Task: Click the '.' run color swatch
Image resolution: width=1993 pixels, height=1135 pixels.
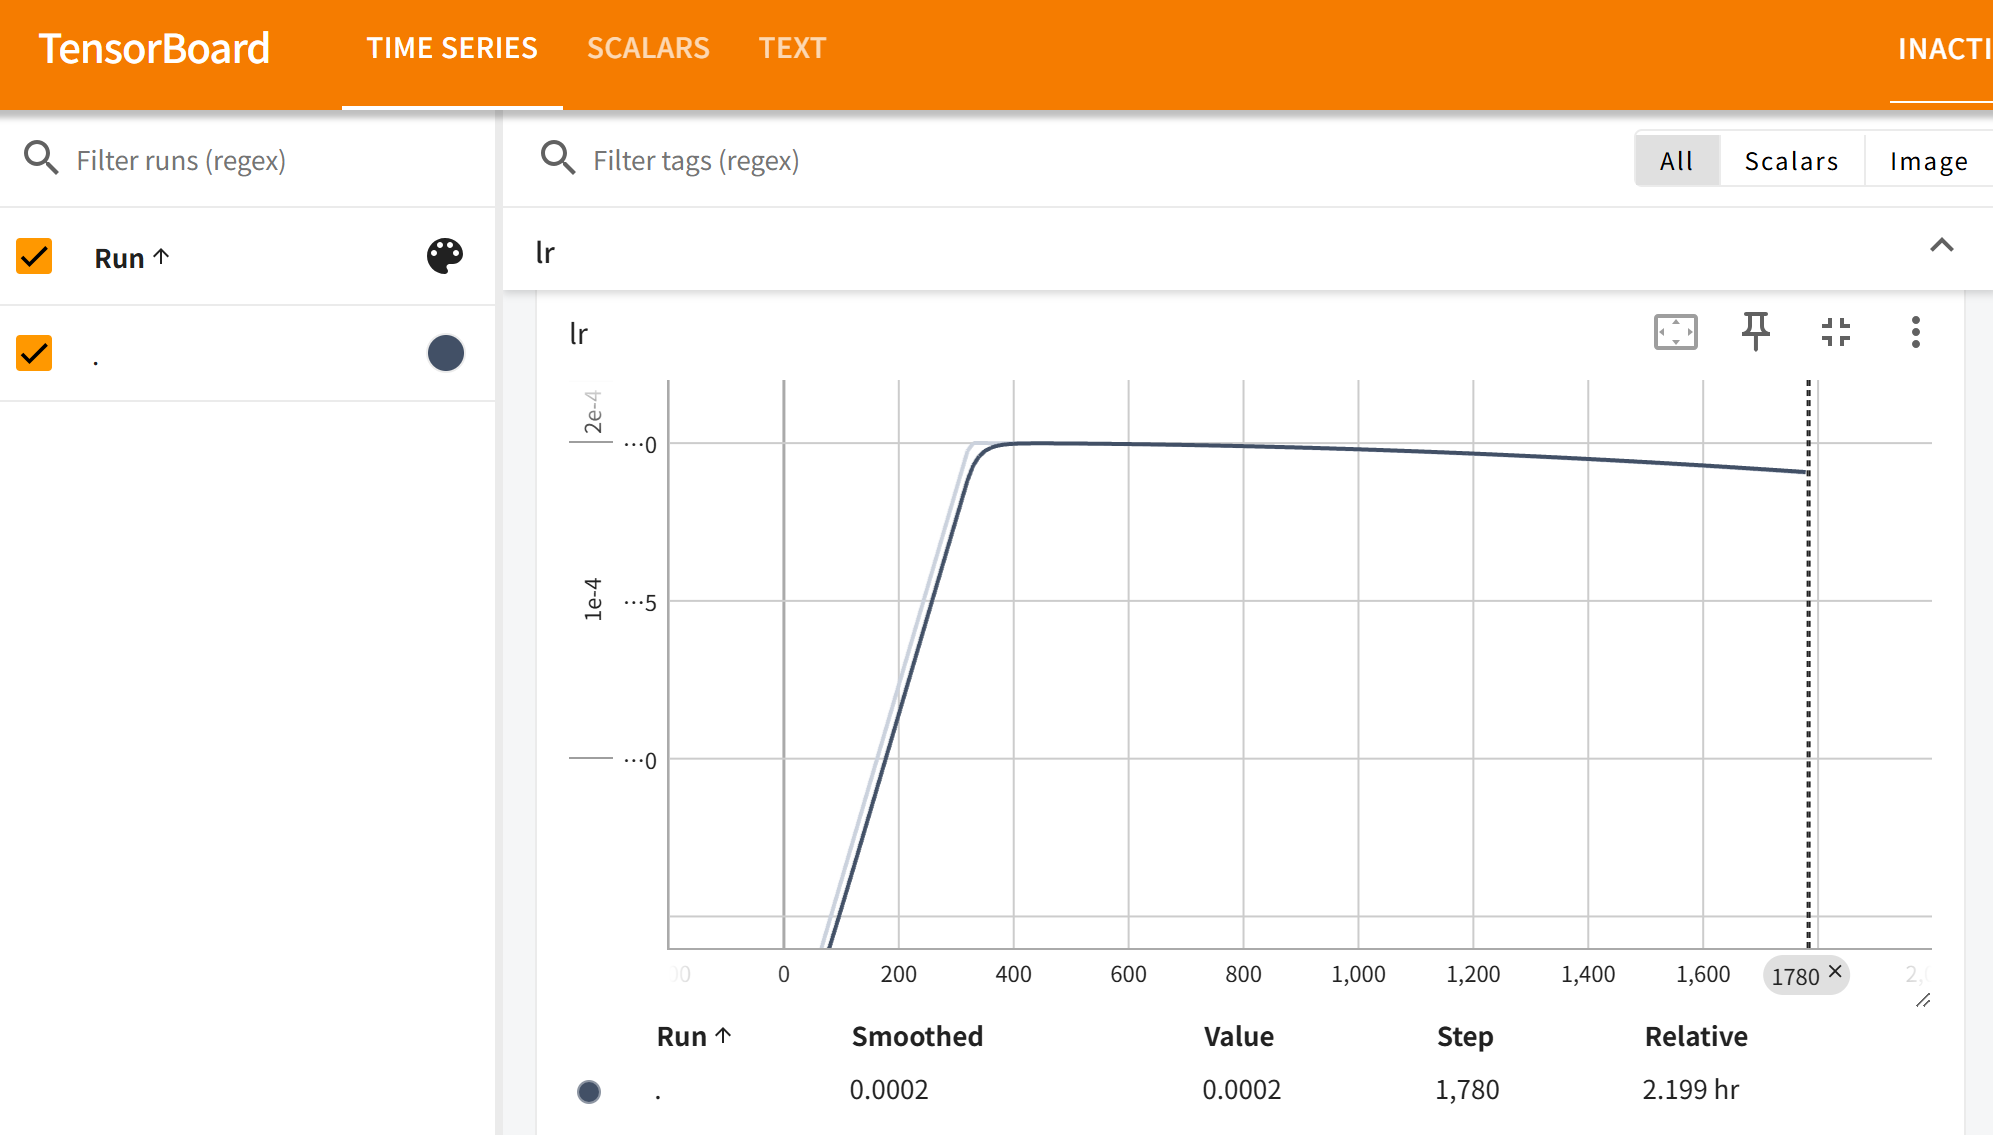Action: [x=445, y=353]
